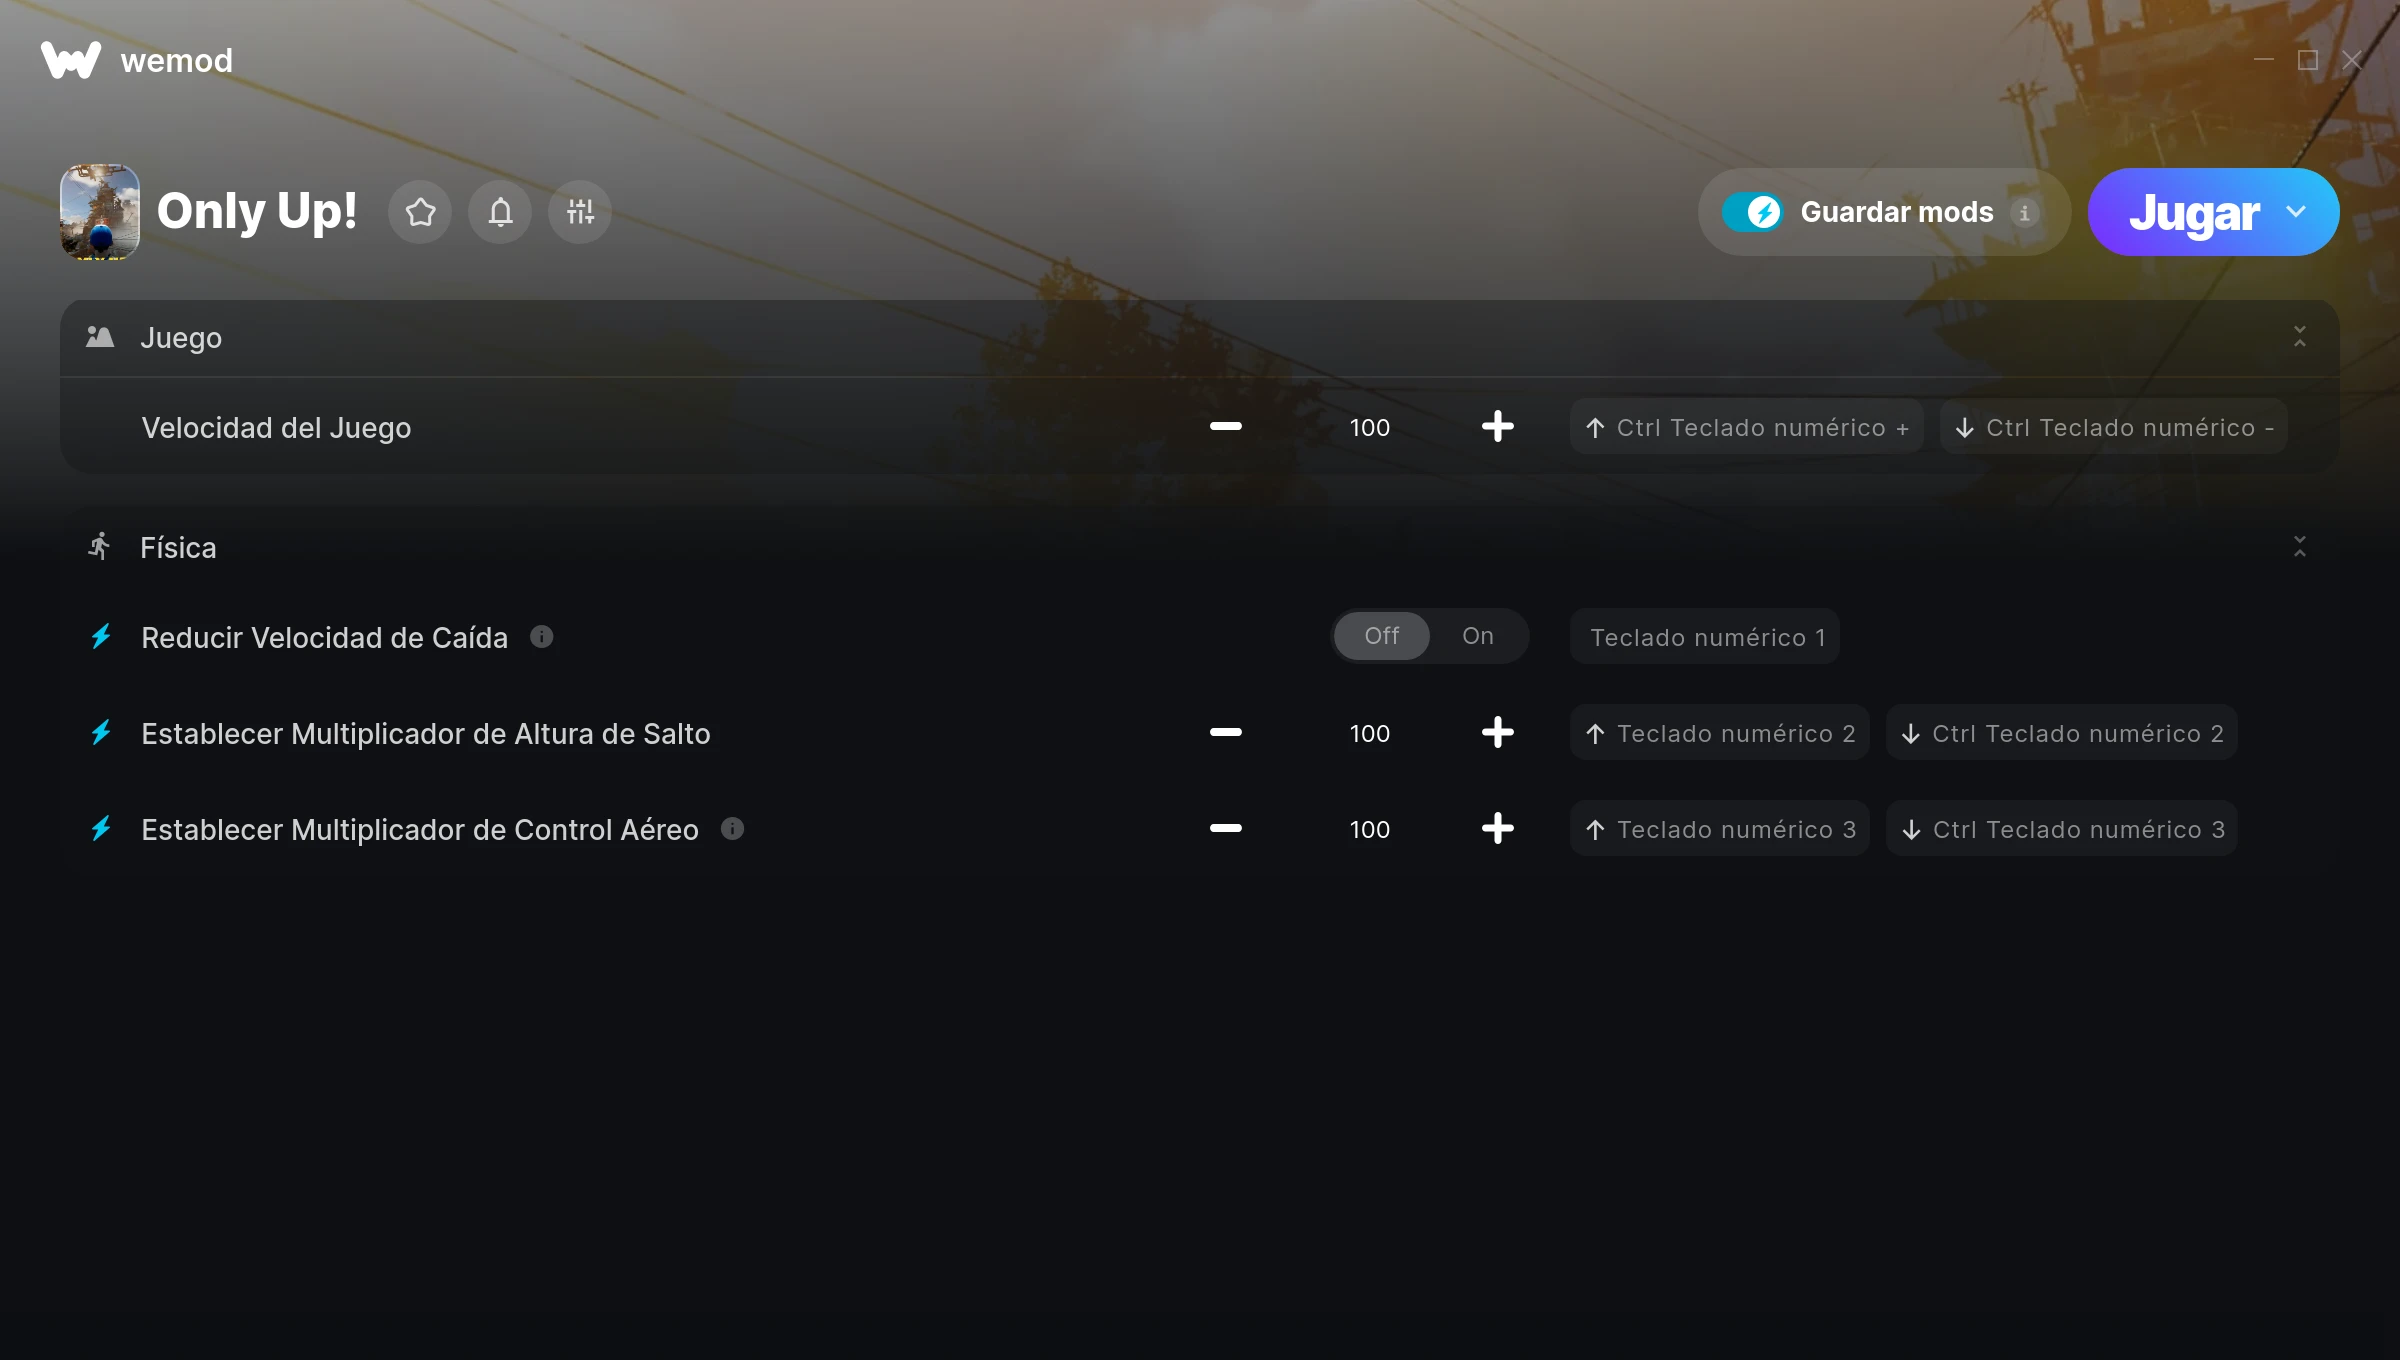The height and width of the screenshot is (1360, 2400).
Task: Collapse the Física section
Action: tap(2300, 547)
